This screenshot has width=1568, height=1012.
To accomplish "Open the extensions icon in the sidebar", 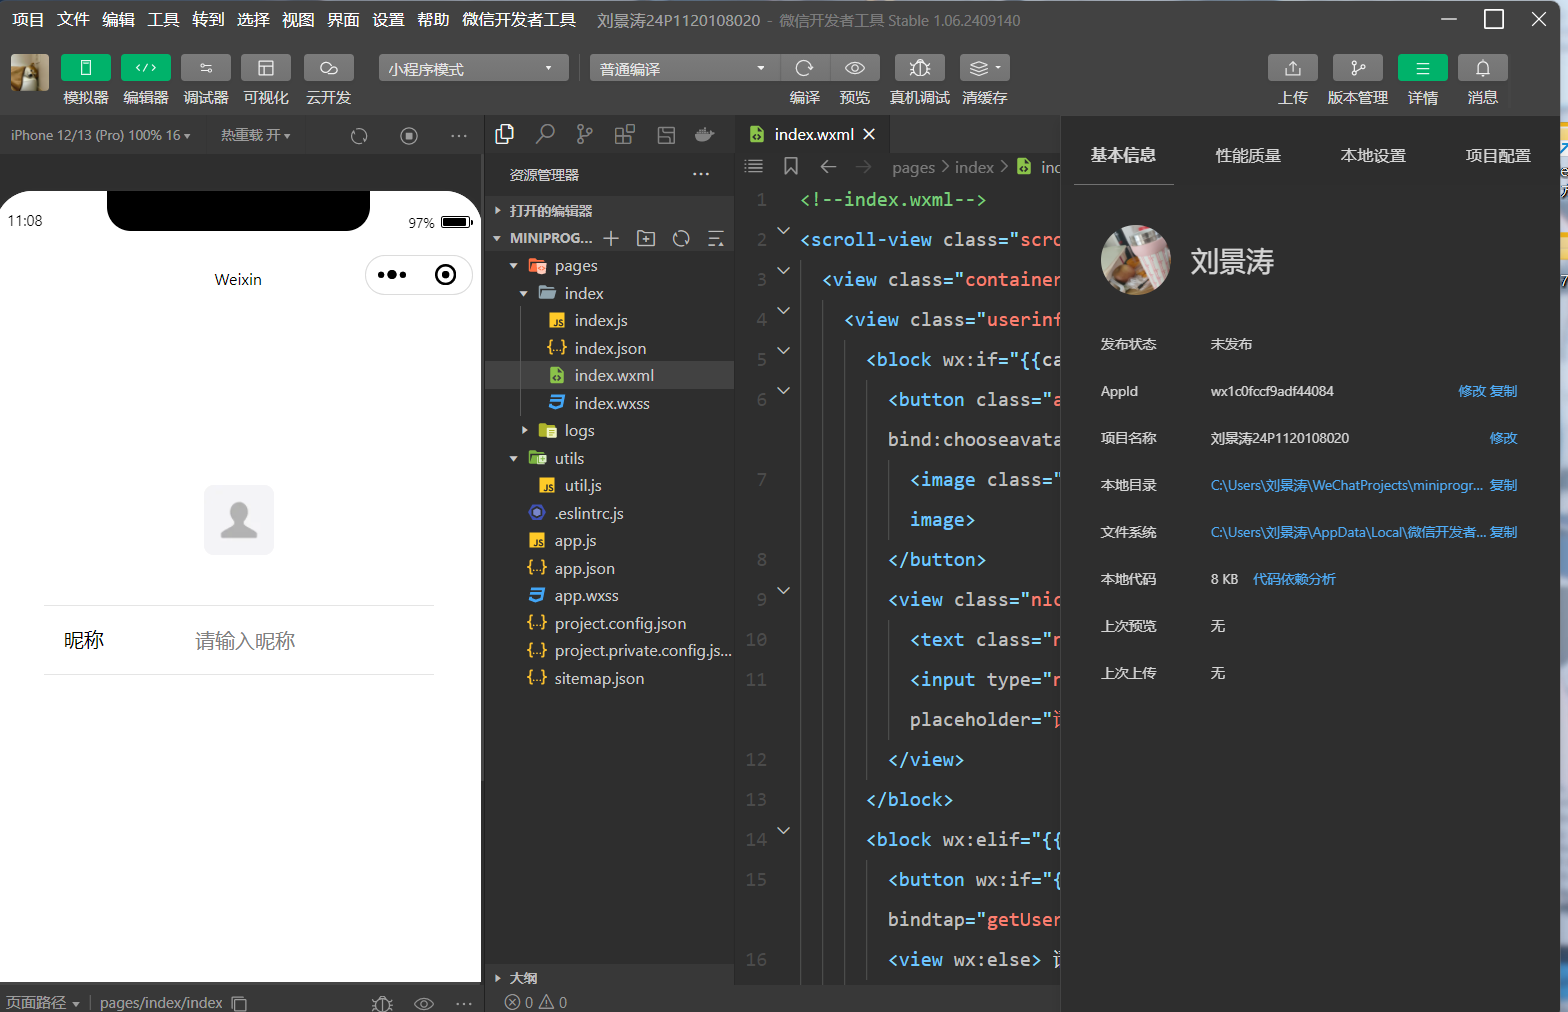I will pos(625,134).
